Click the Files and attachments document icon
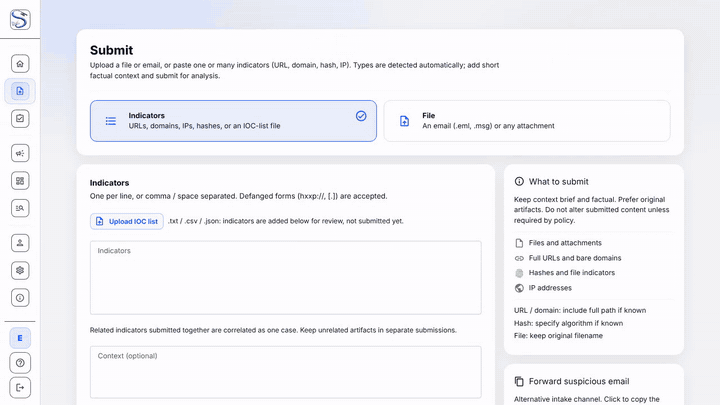The image size is (720, 405). (x=519, y=243)
